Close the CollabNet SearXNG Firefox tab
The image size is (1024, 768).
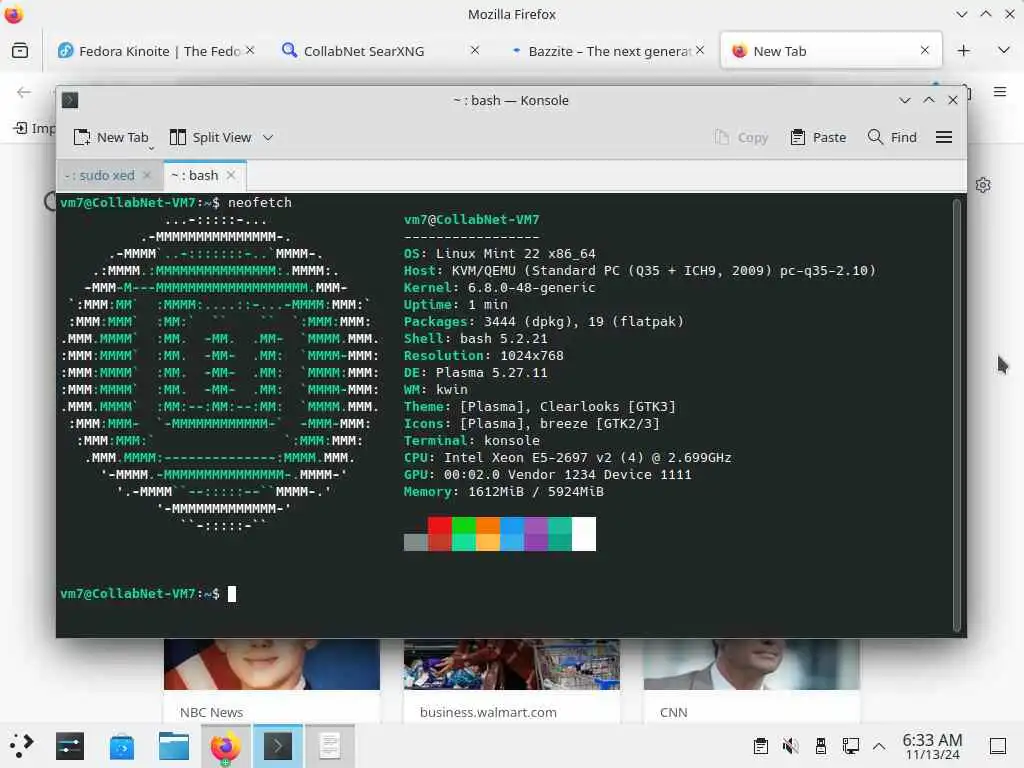pos(475,50)
